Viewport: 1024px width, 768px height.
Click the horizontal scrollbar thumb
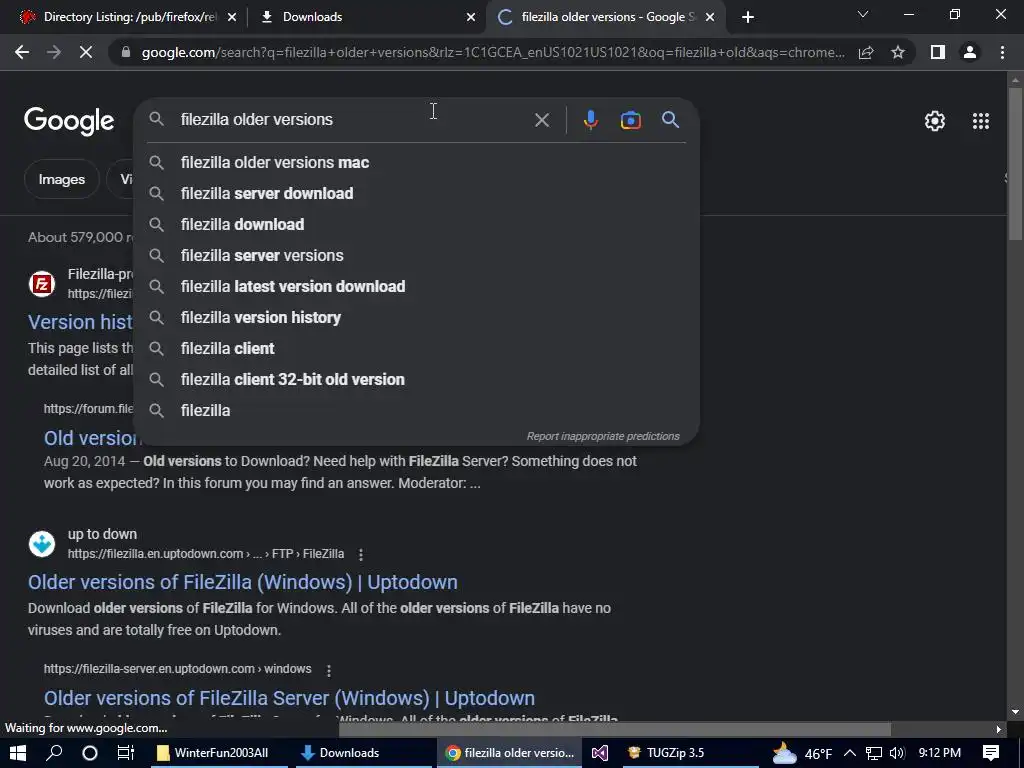614,729
